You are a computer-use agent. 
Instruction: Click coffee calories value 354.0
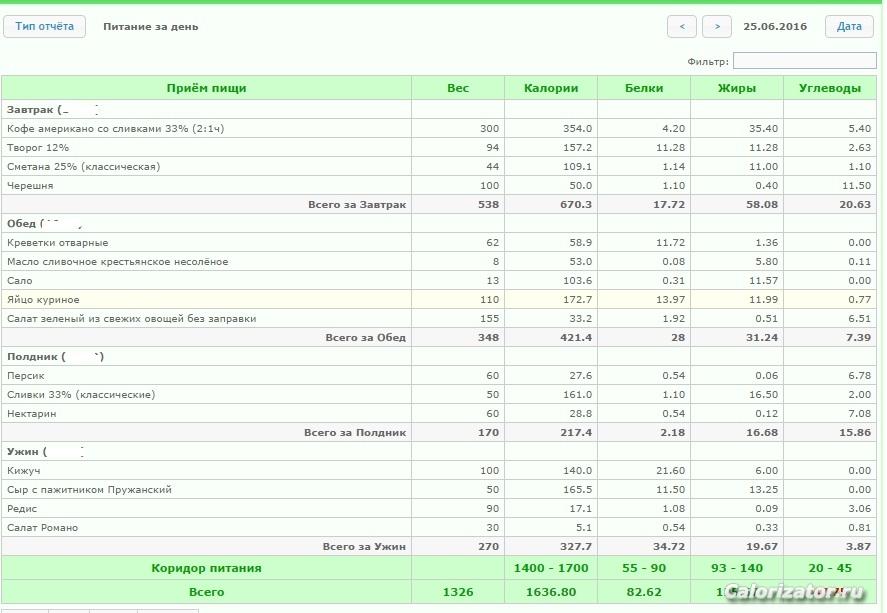pos(577,128)
